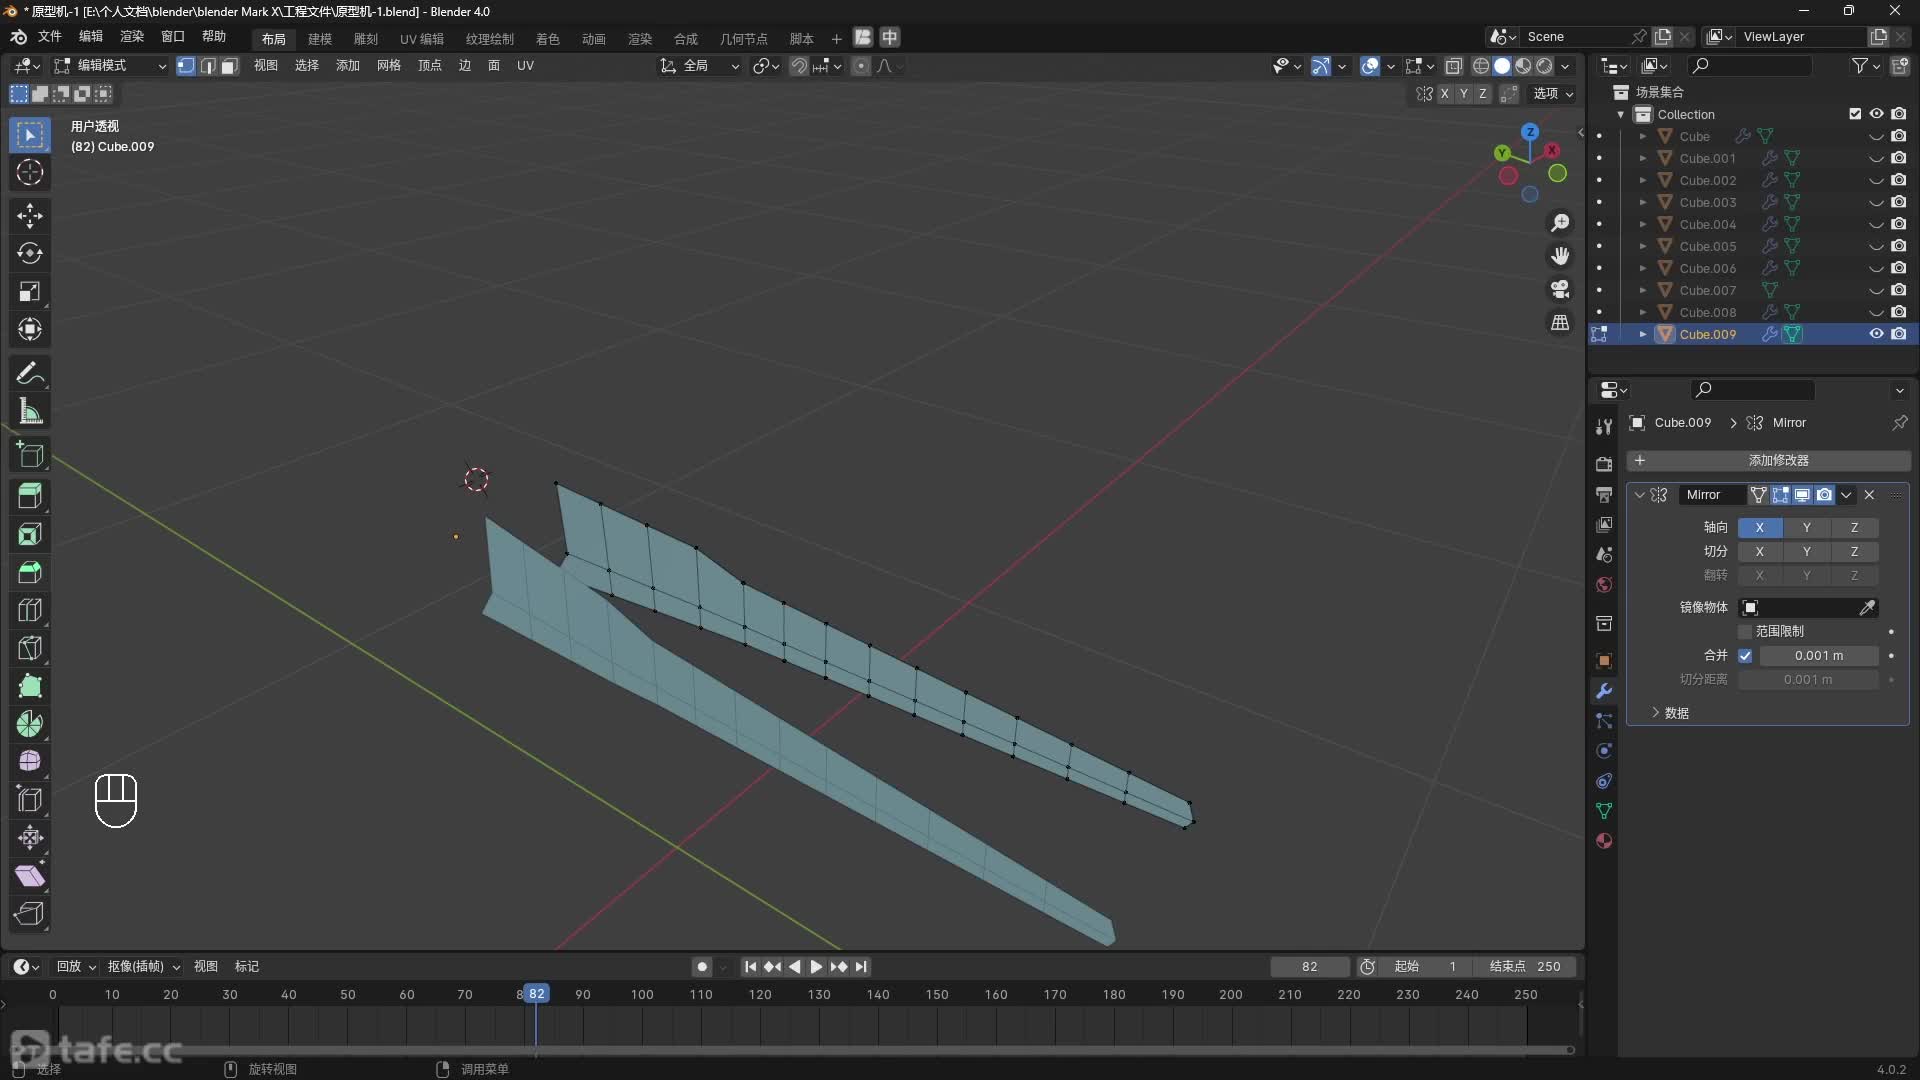Image resolution: width=1920 pixels, height=1080 pixels.
Task: Toggle the clipping range limit checkbox
Action: (1745, 632)
